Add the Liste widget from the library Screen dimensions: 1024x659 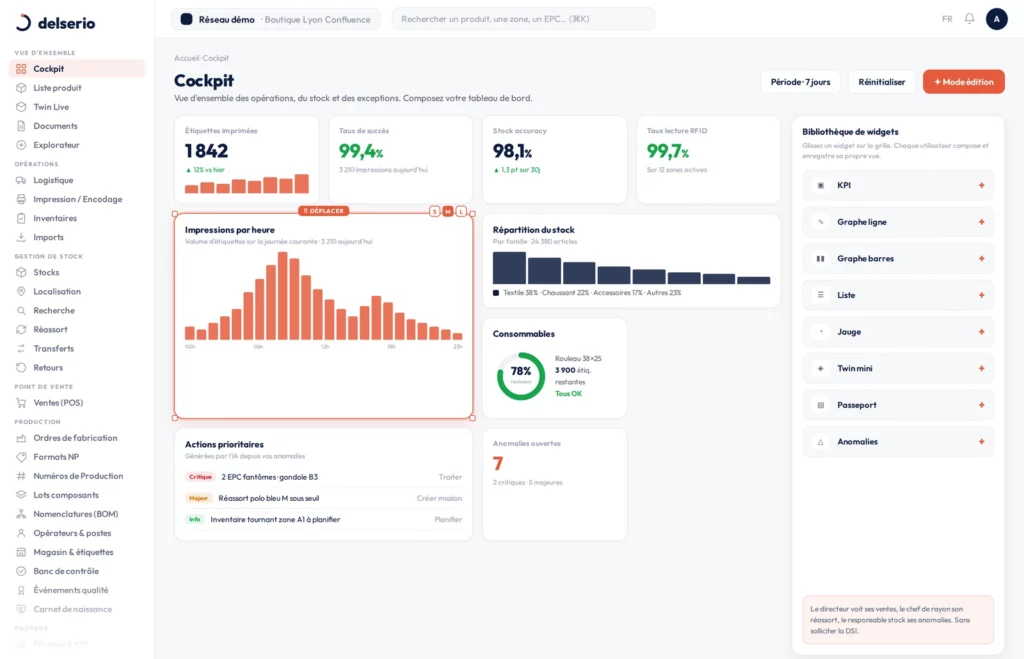click(981, 295)
